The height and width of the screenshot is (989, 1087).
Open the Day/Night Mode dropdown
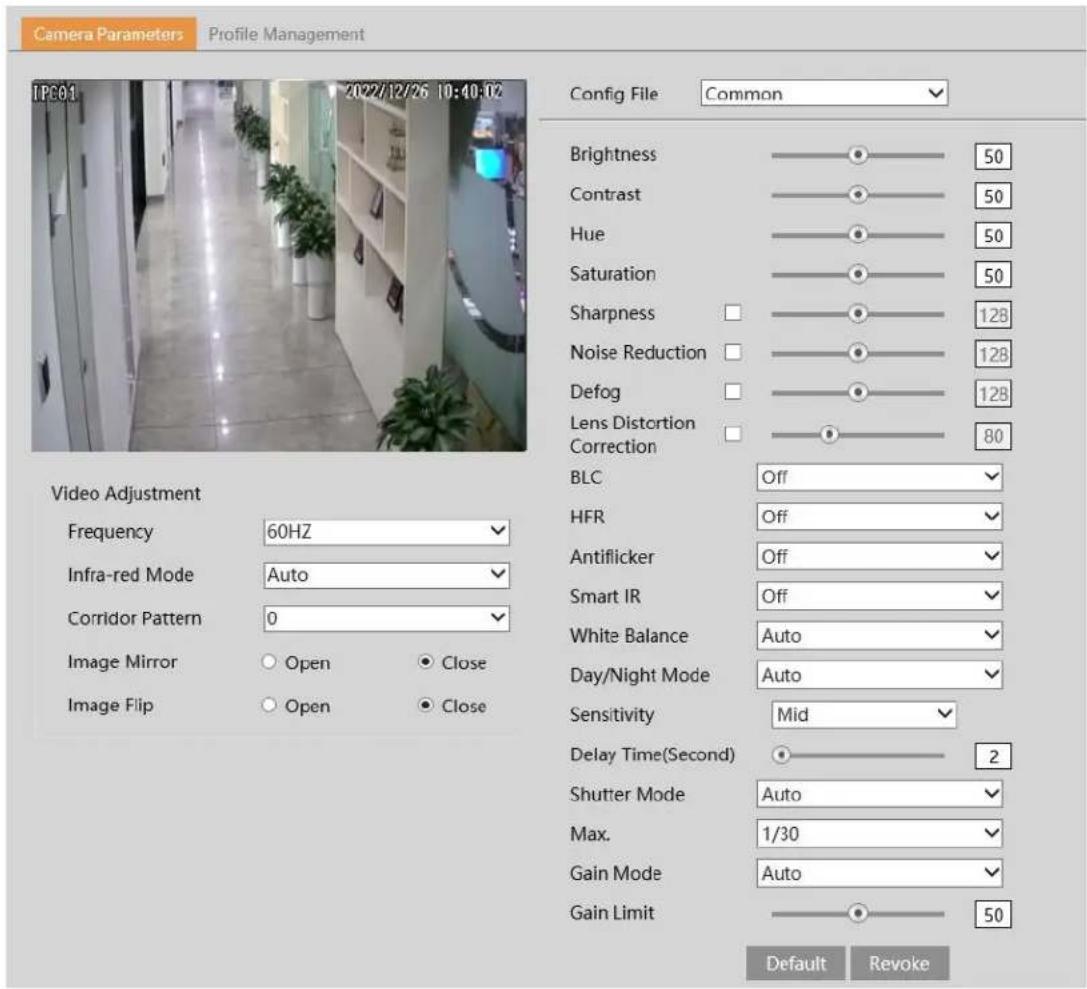pos(879,674)
